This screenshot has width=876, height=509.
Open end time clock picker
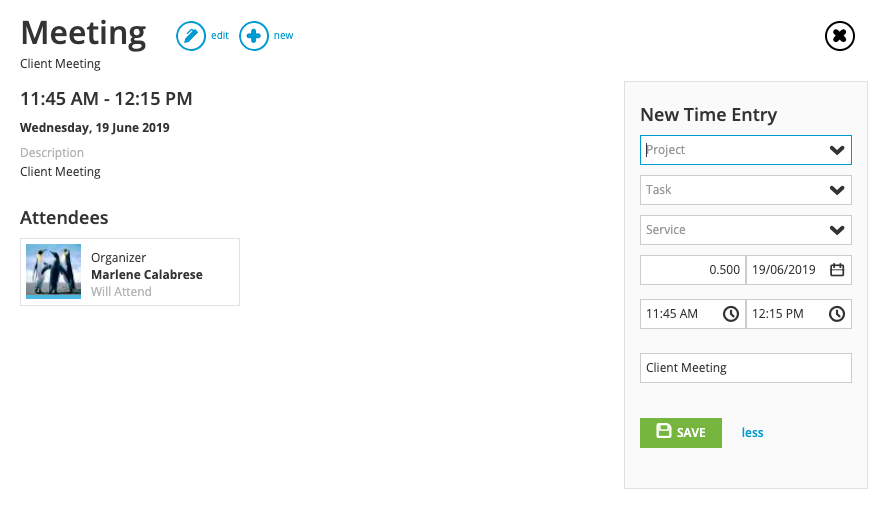click(837, 314)
